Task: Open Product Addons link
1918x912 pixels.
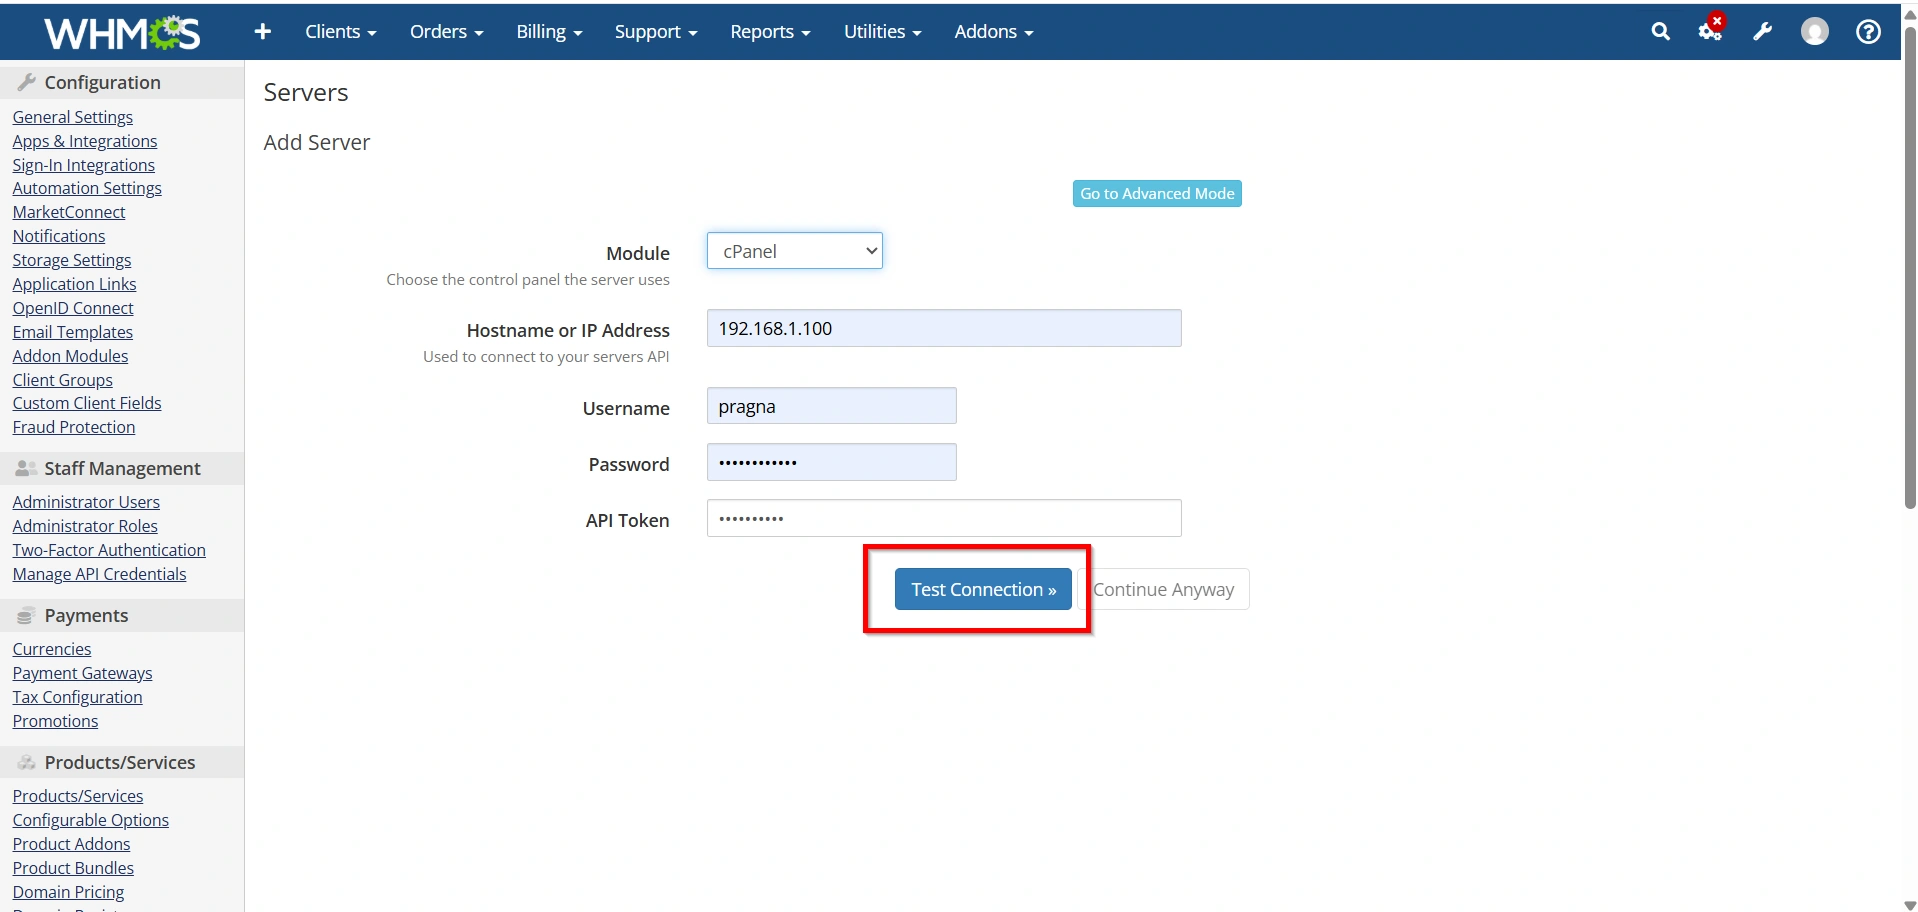Action: pyautogui.click(x=72, y=845)
